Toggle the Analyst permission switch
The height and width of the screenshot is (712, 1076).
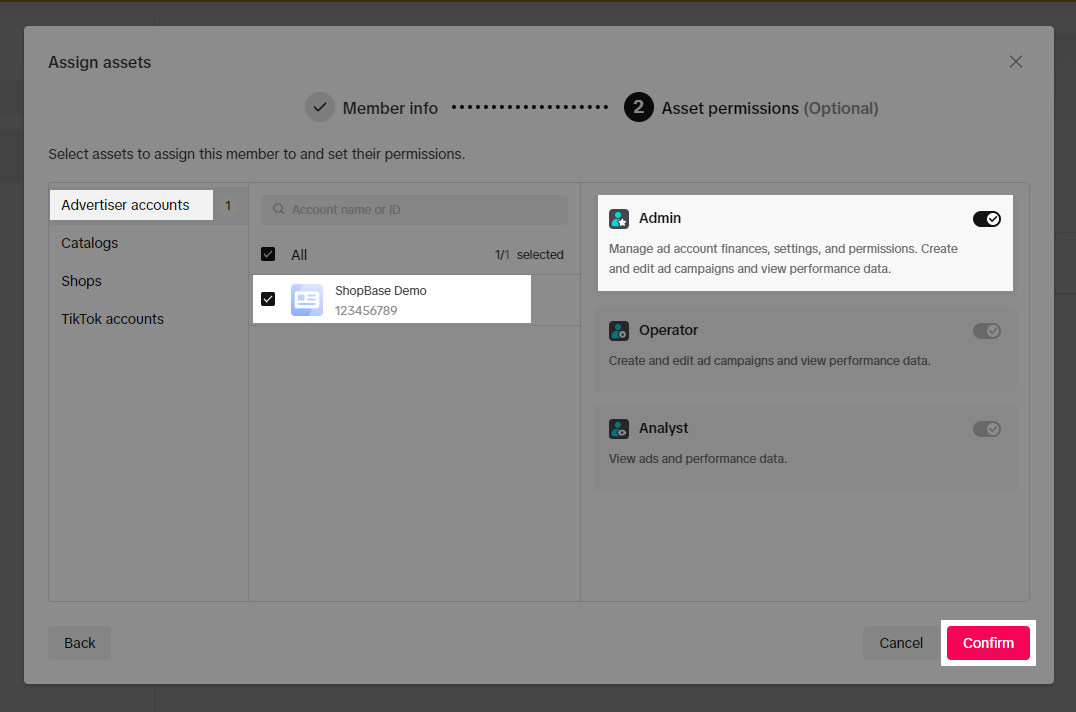click(x=987, y=429)
